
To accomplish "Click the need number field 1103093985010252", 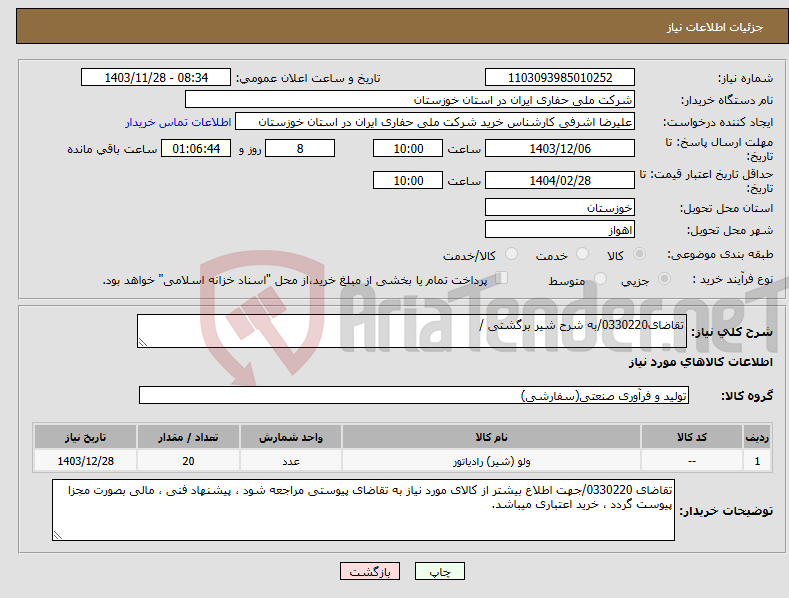I will point(560,78).
